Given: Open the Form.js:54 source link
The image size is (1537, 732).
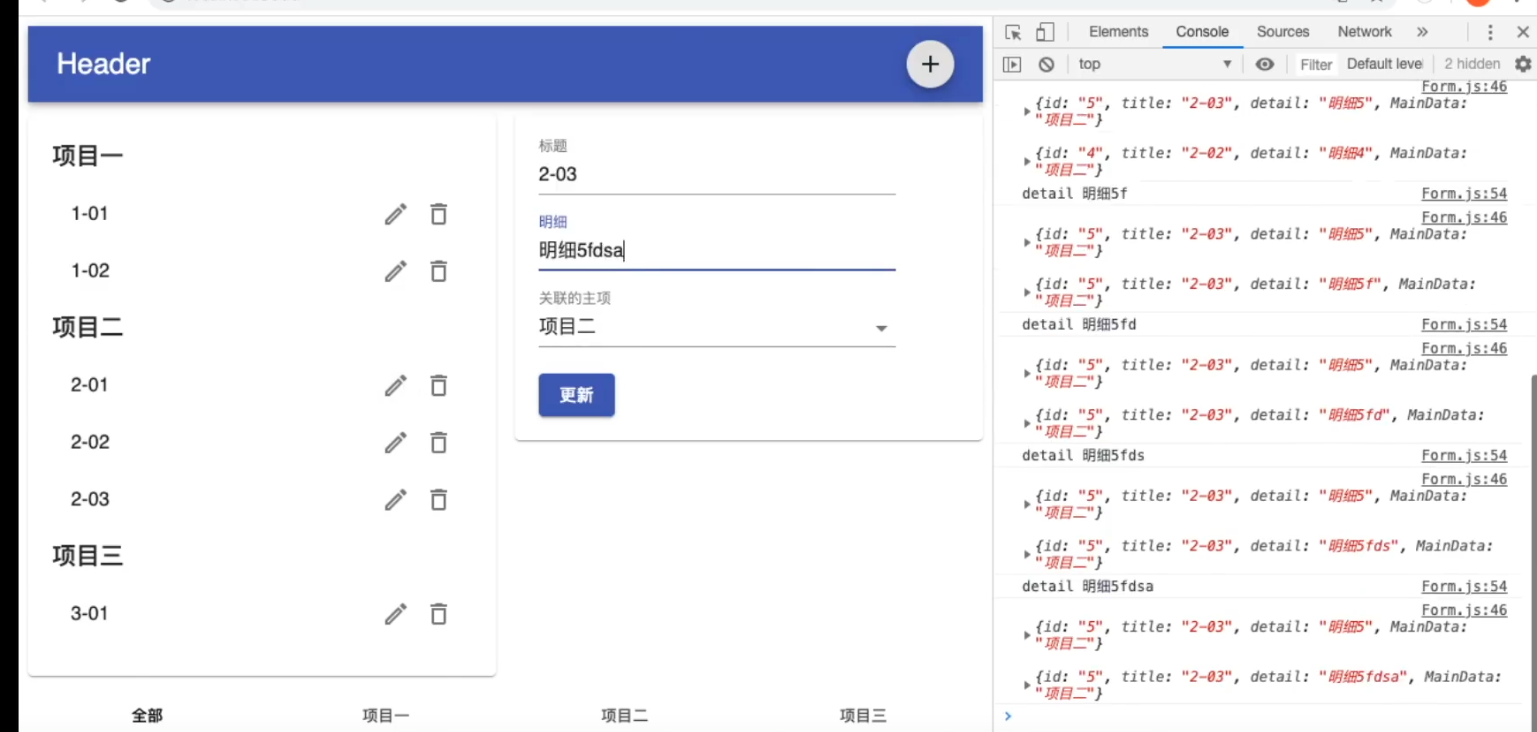Looking at the screenshot, I should pyautogui.click(x=1464, y=193).
